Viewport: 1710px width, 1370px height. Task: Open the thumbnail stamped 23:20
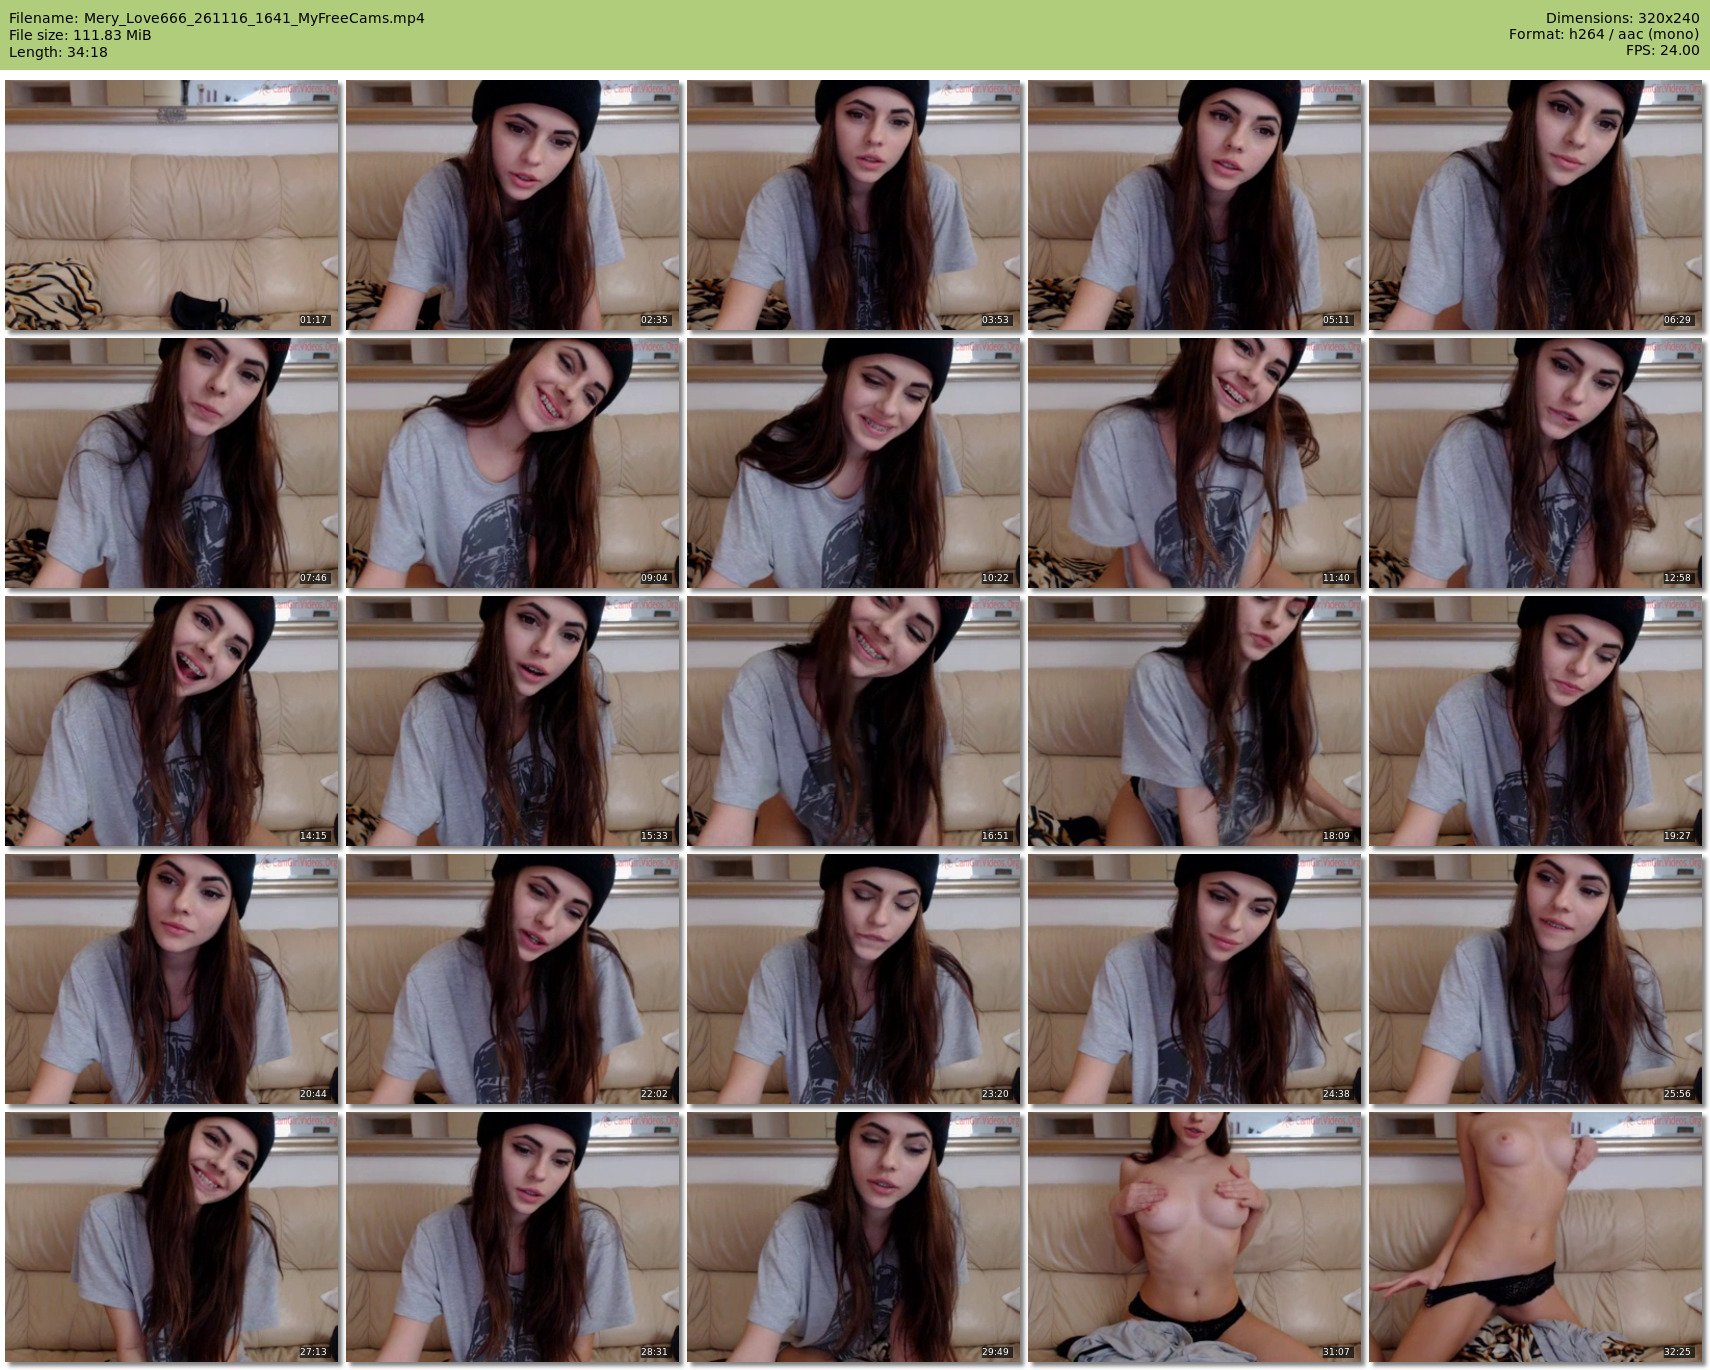[853, 979]
